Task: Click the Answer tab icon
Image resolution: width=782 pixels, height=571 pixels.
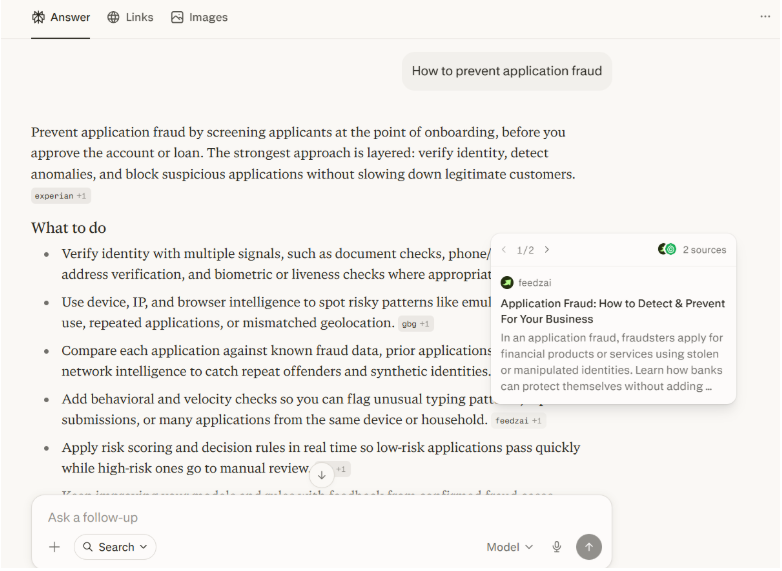Action: [x=38, y=17]
